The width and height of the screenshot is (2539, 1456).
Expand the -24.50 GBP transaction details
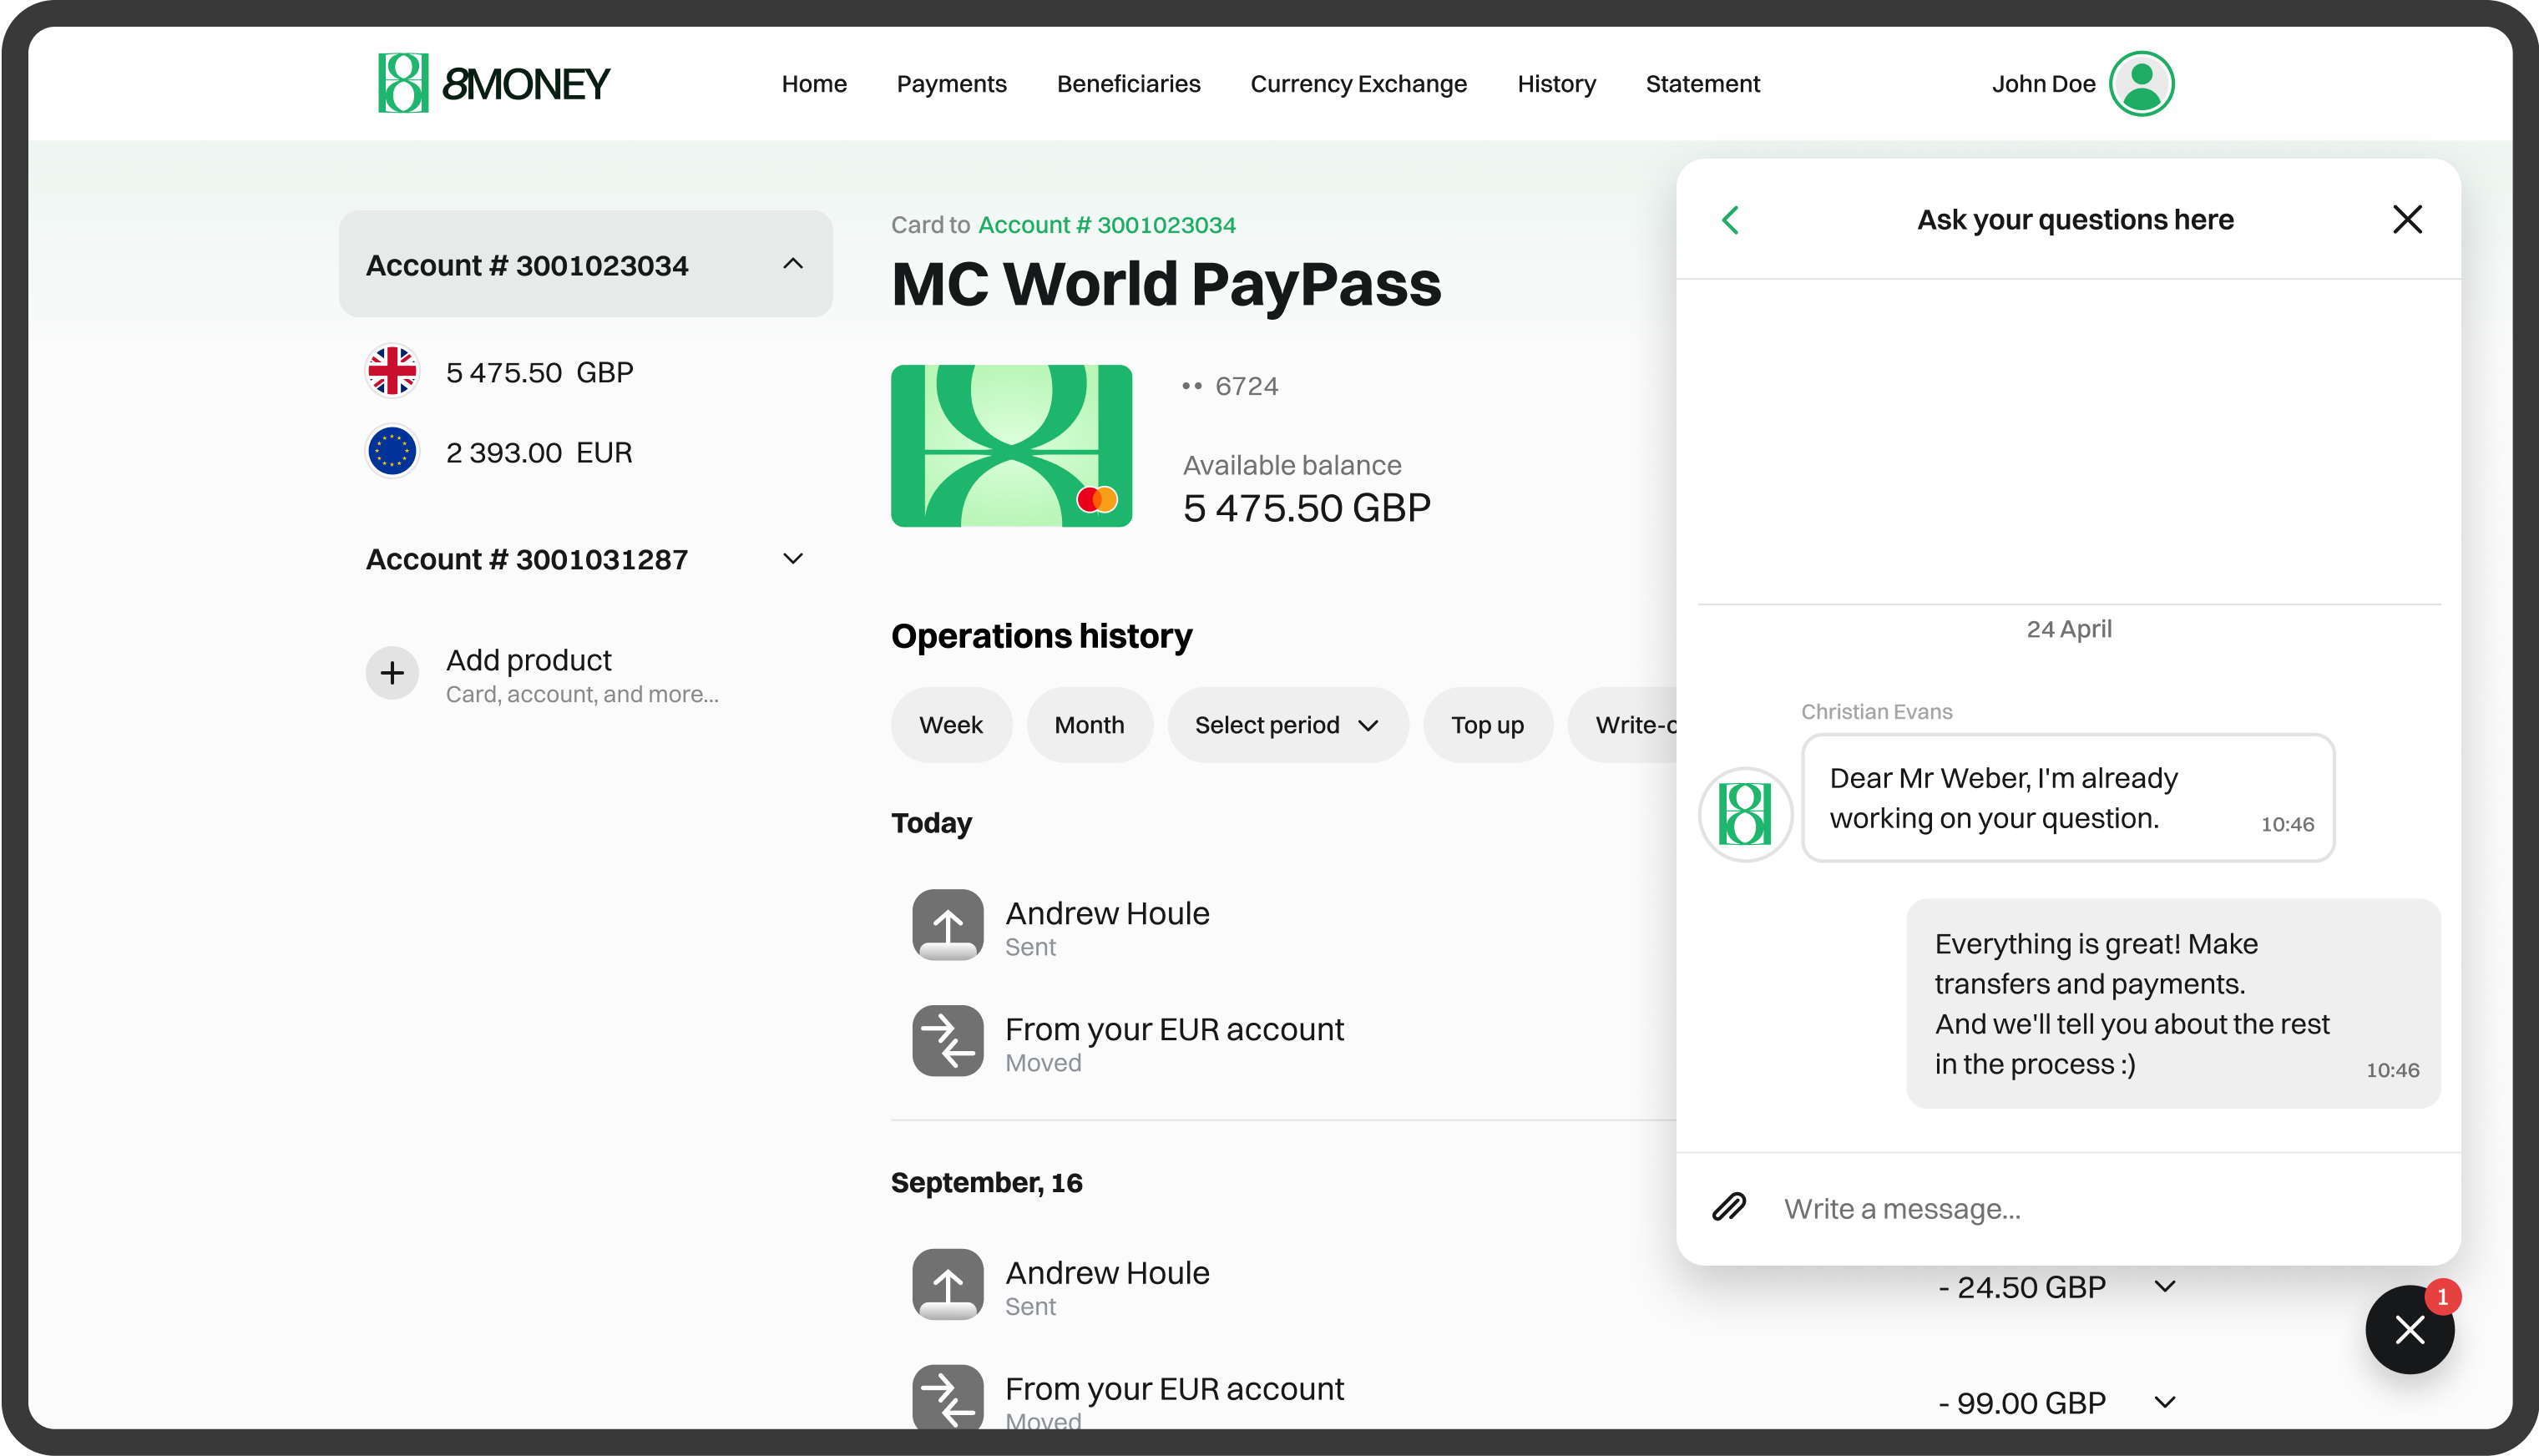coord(2165,1287)
